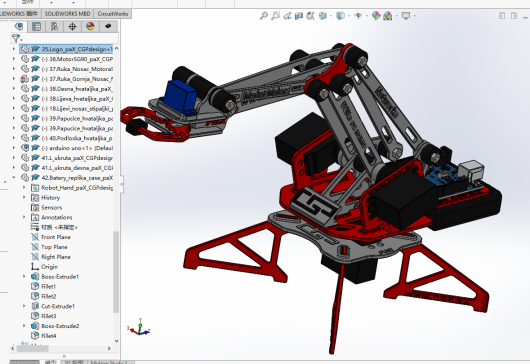Open the View Orientation dropdown arrow
This screenshot has height=364, width=530.
click(331, 16)
